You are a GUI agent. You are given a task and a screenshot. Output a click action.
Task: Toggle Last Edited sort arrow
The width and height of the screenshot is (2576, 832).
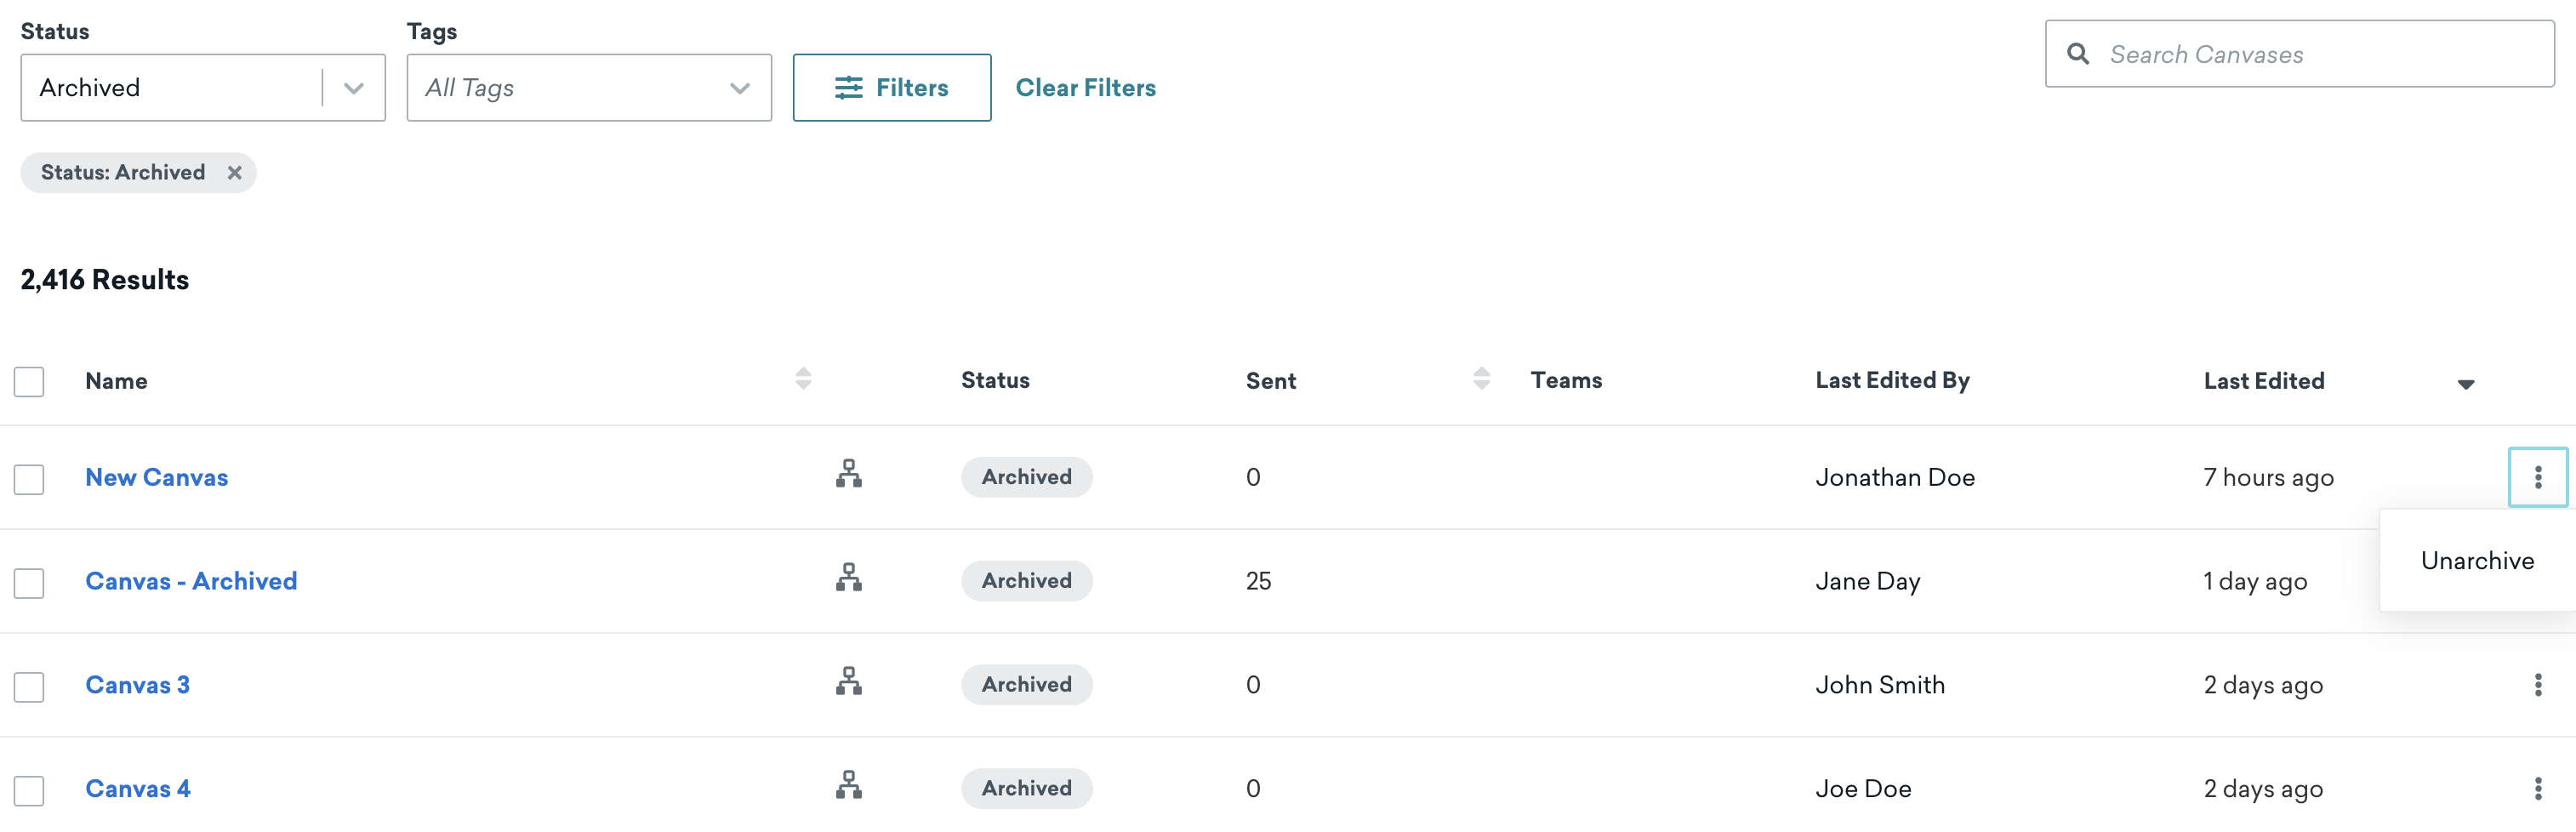2465,384
